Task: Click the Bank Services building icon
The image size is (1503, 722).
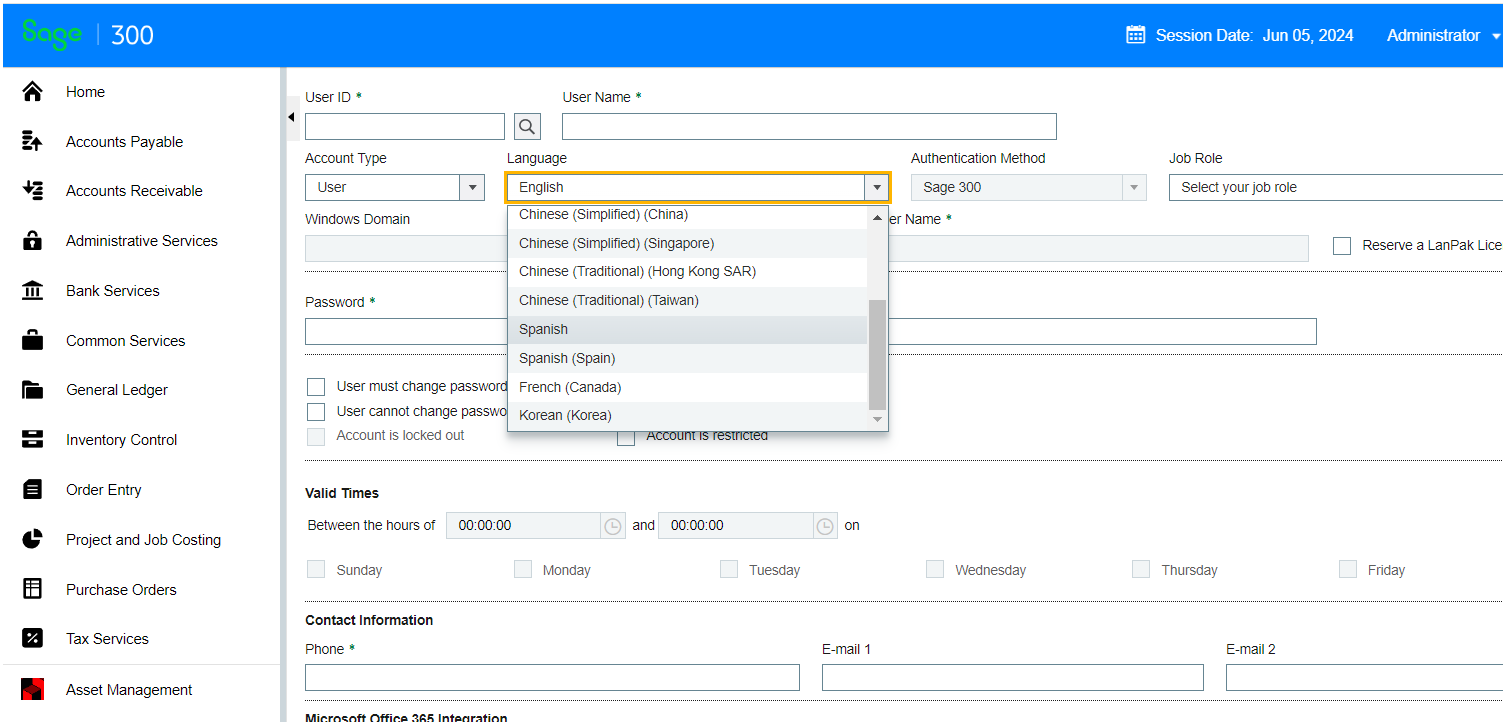Action: click(x=32, y=291)
